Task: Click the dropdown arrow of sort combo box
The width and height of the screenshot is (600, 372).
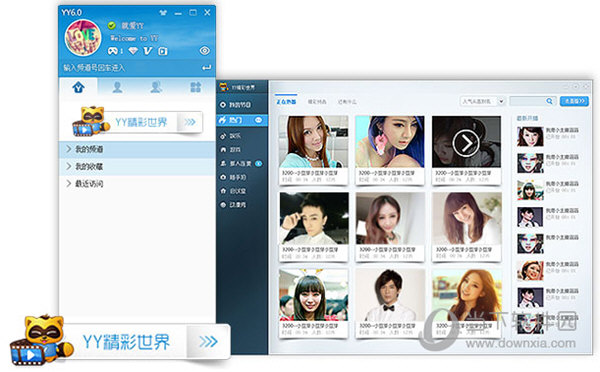Action: pyautogui.click(x=501, y=101)
